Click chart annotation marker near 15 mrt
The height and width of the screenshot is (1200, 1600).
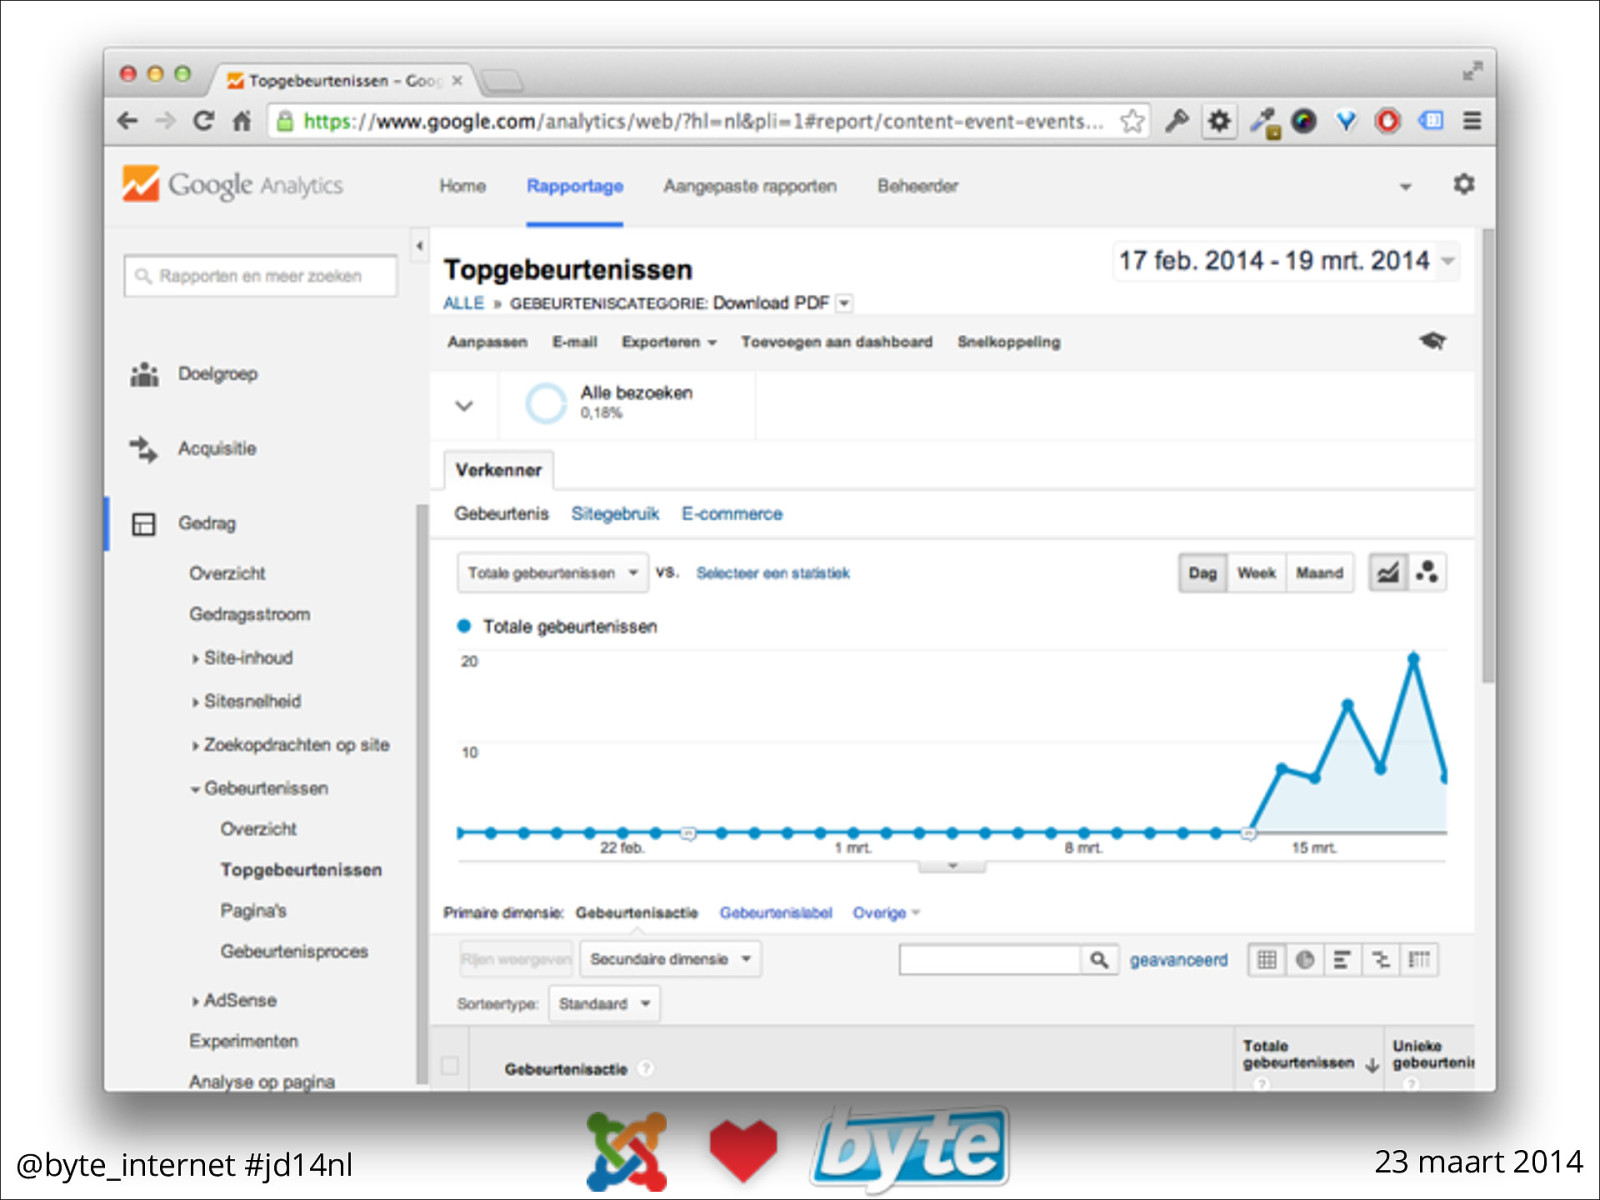click(1249, 833)
